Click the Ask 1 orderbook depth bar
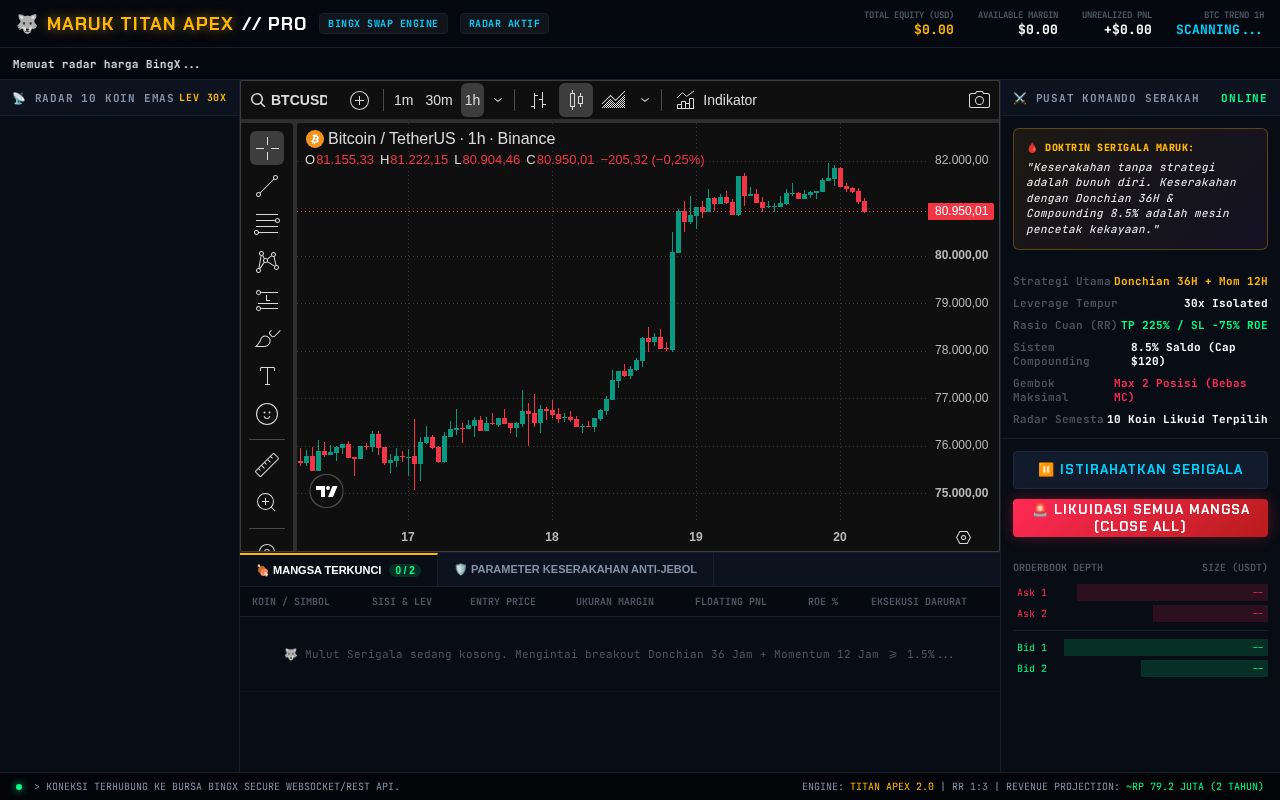 tap(1172, 593)
